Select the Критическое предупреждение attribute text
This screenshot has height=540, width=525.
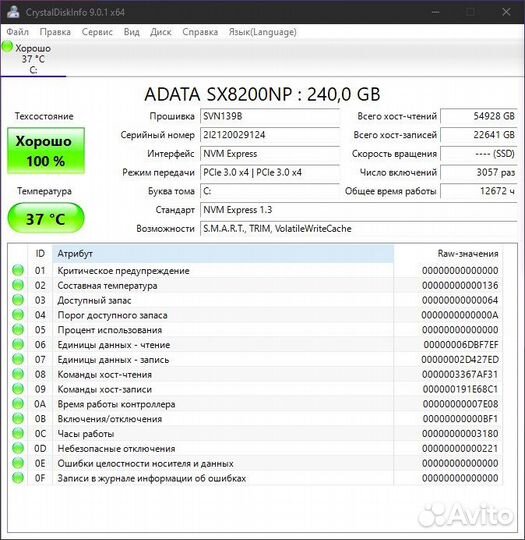(123, 271)
